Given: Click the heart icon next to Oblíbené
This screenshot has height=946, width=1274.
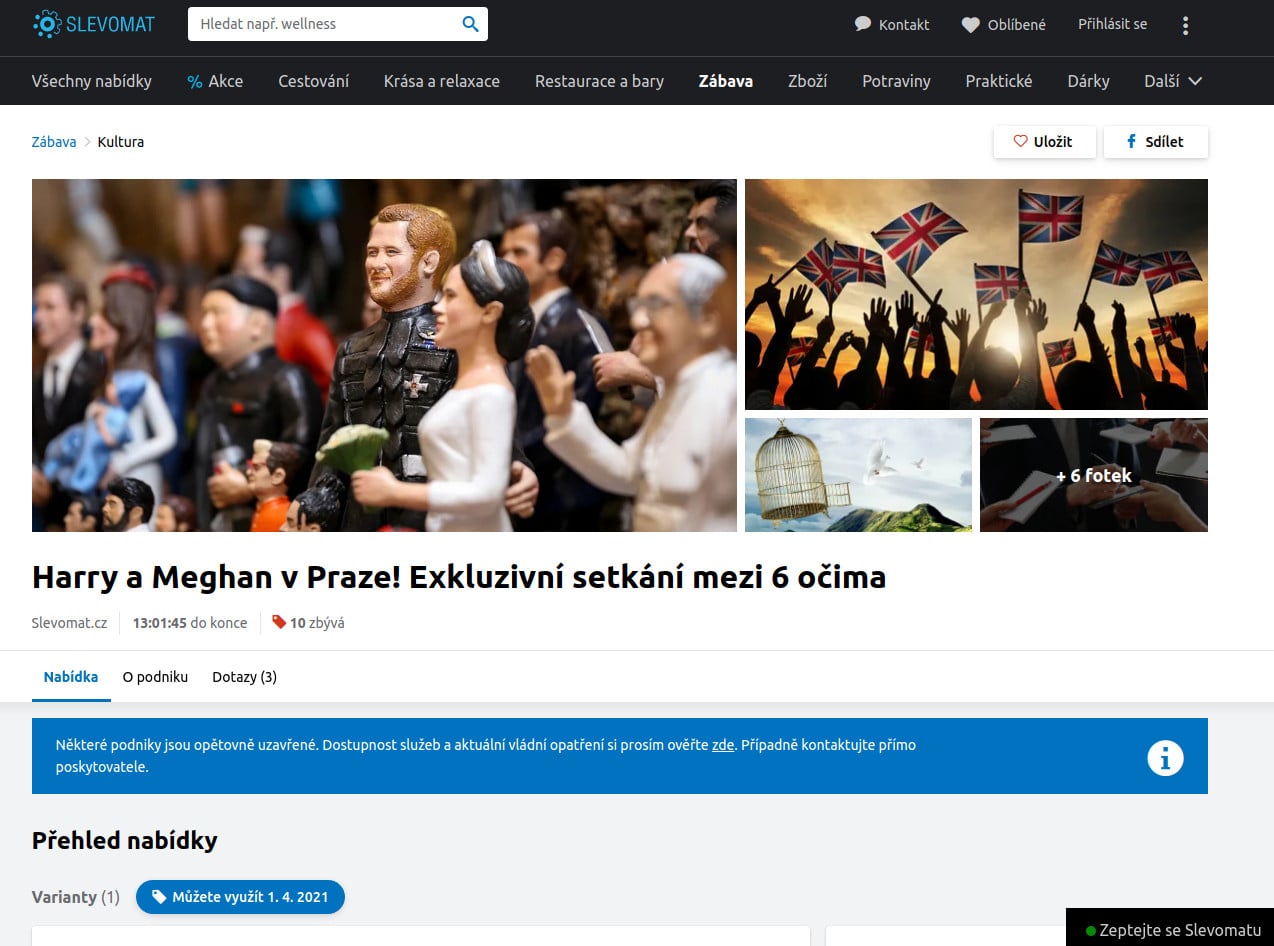Looking at the screenshot, I should pos(969,23).
